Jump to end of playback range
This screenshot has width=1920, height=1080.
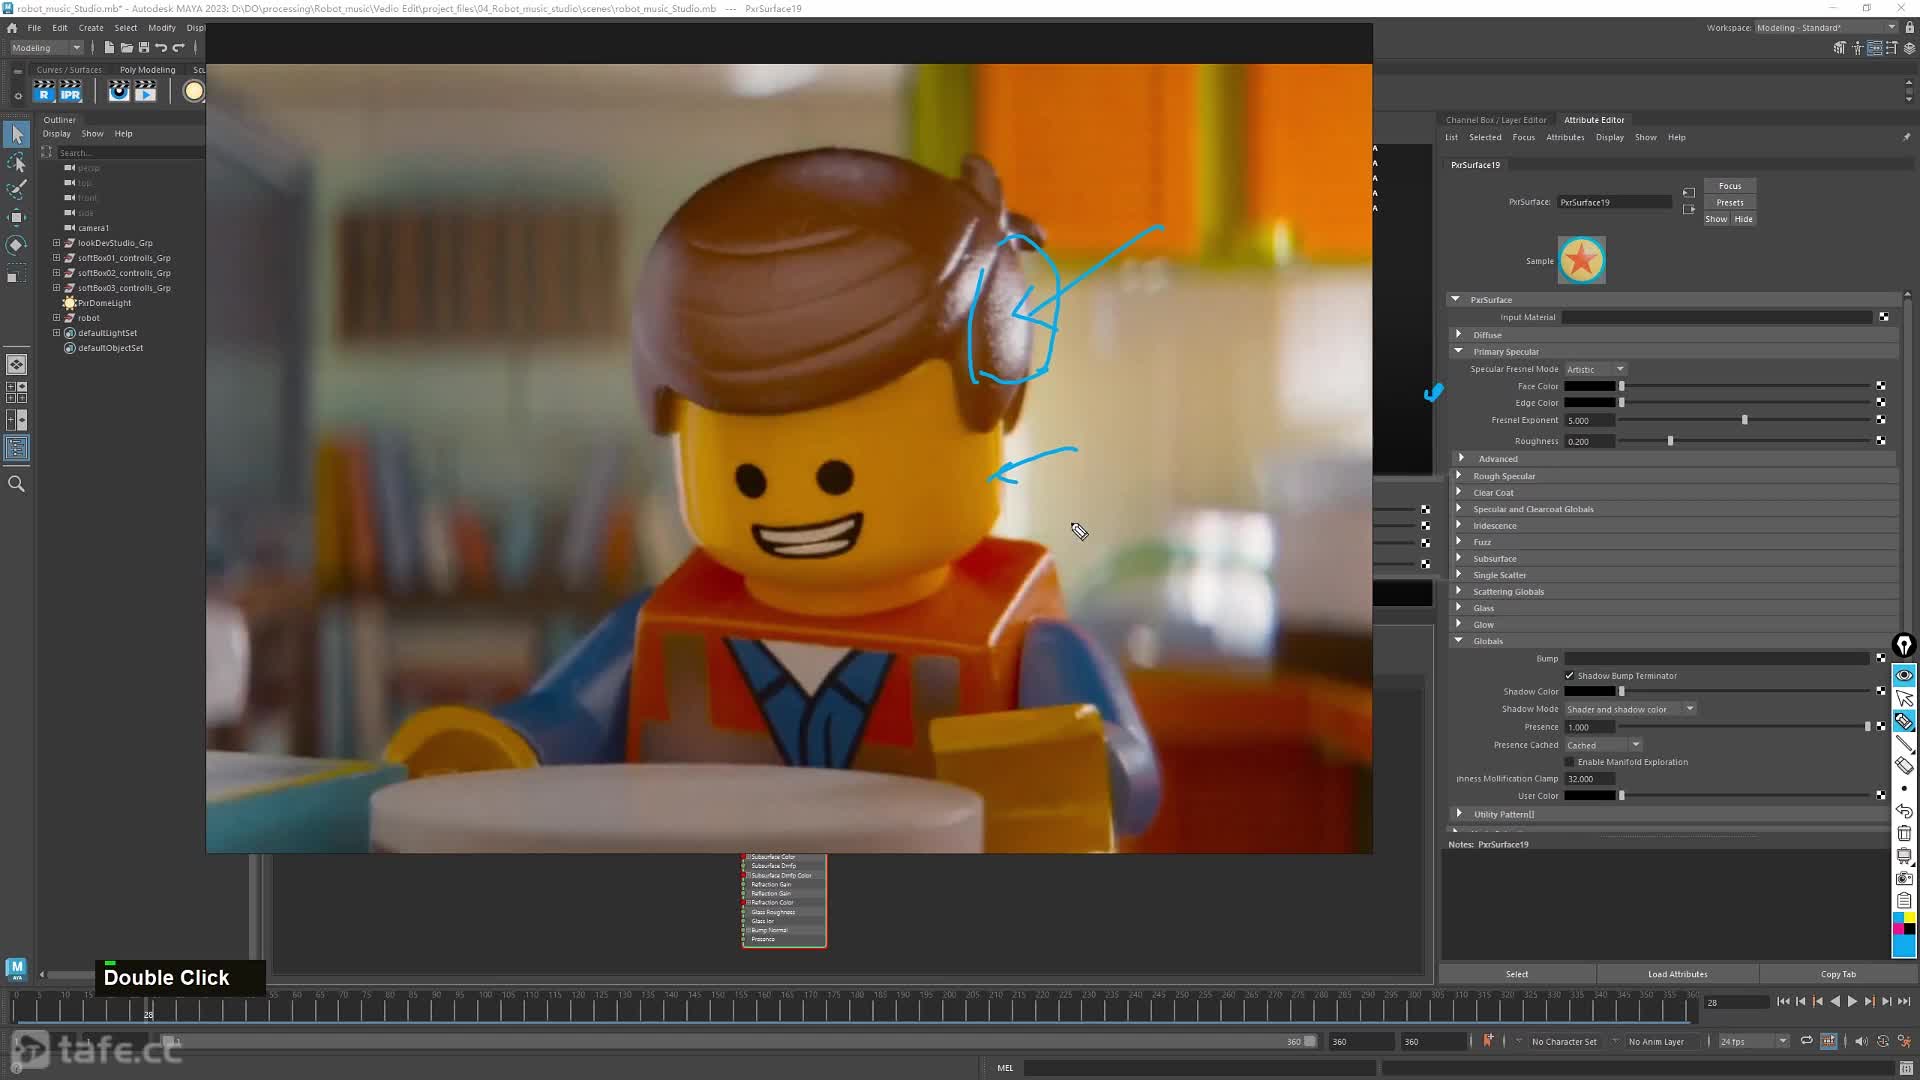click(x=1904, y=1002)
